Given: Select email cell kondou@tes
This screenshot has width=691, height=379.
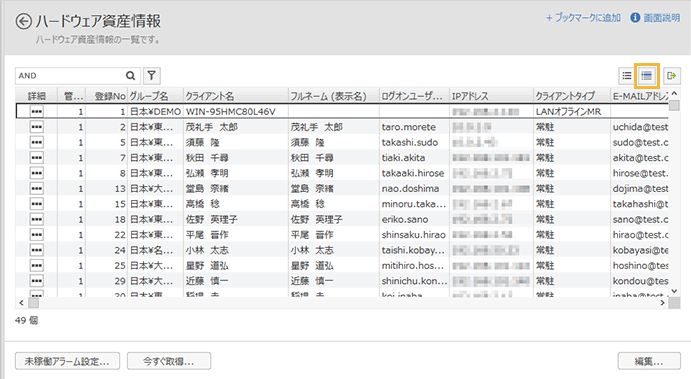Looking at the screenshot, I should pos(640,281).
